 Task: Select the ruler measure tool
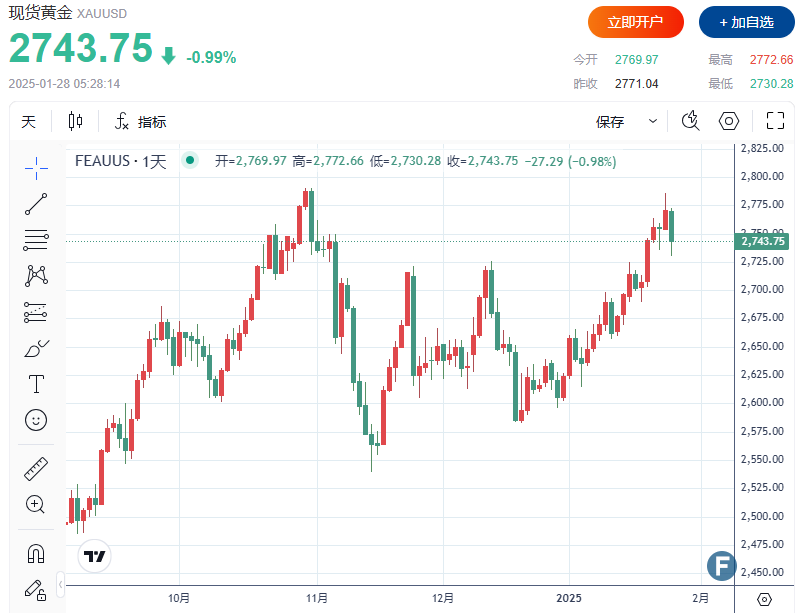[36, 468]
